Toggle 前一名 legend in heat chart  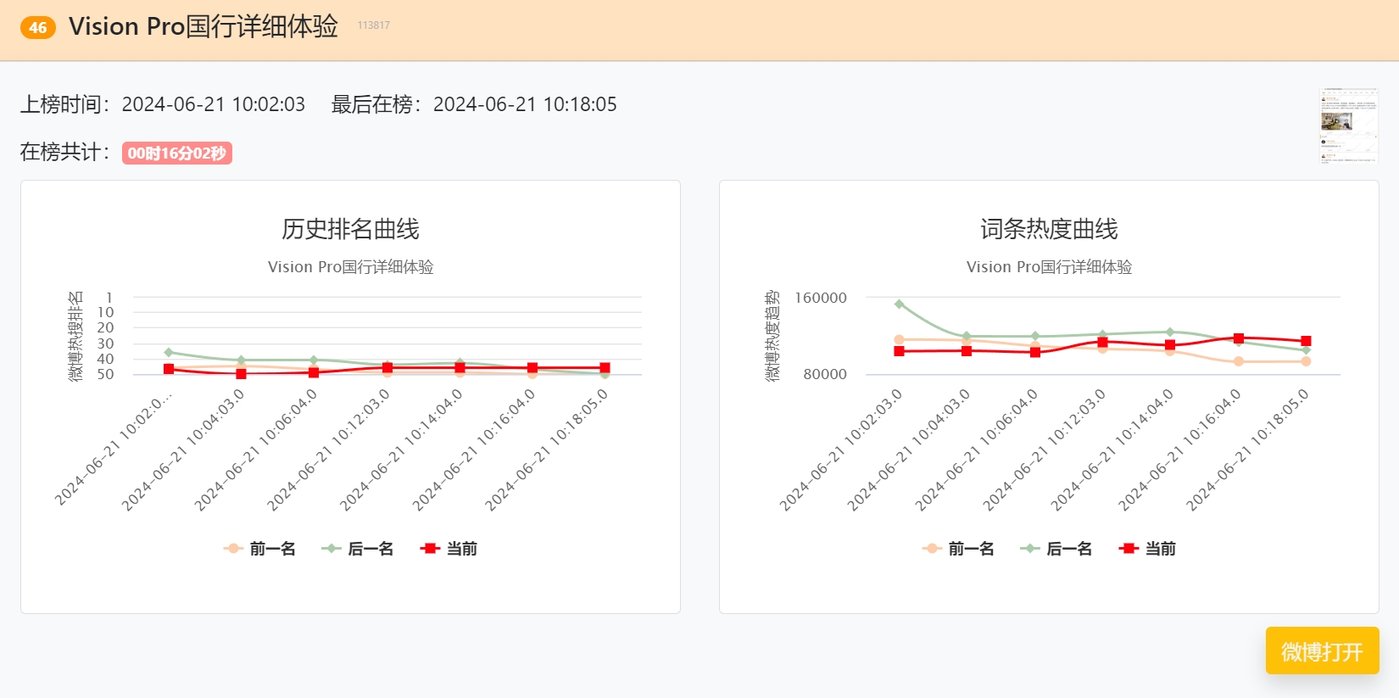tap(959, 548)
